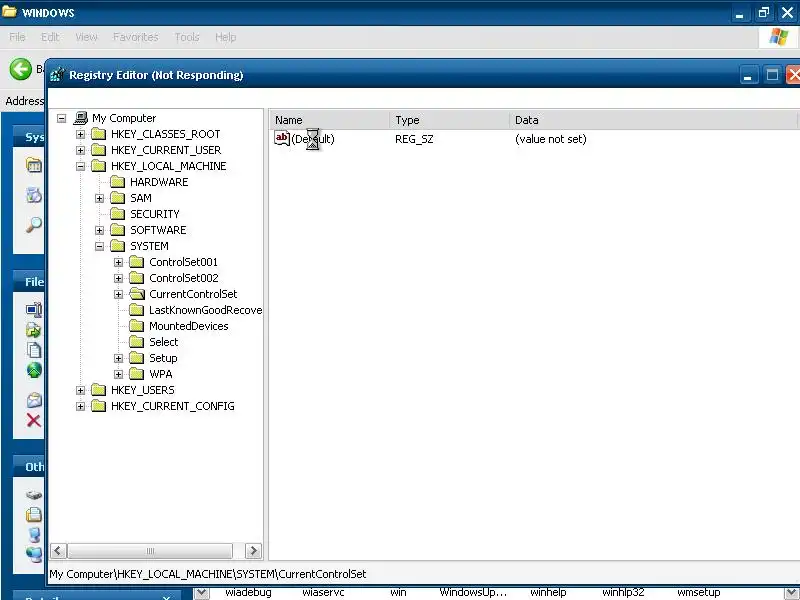
Task: Select the LastKnownGoodRecovery key label
Action: (x=206, y=310)
